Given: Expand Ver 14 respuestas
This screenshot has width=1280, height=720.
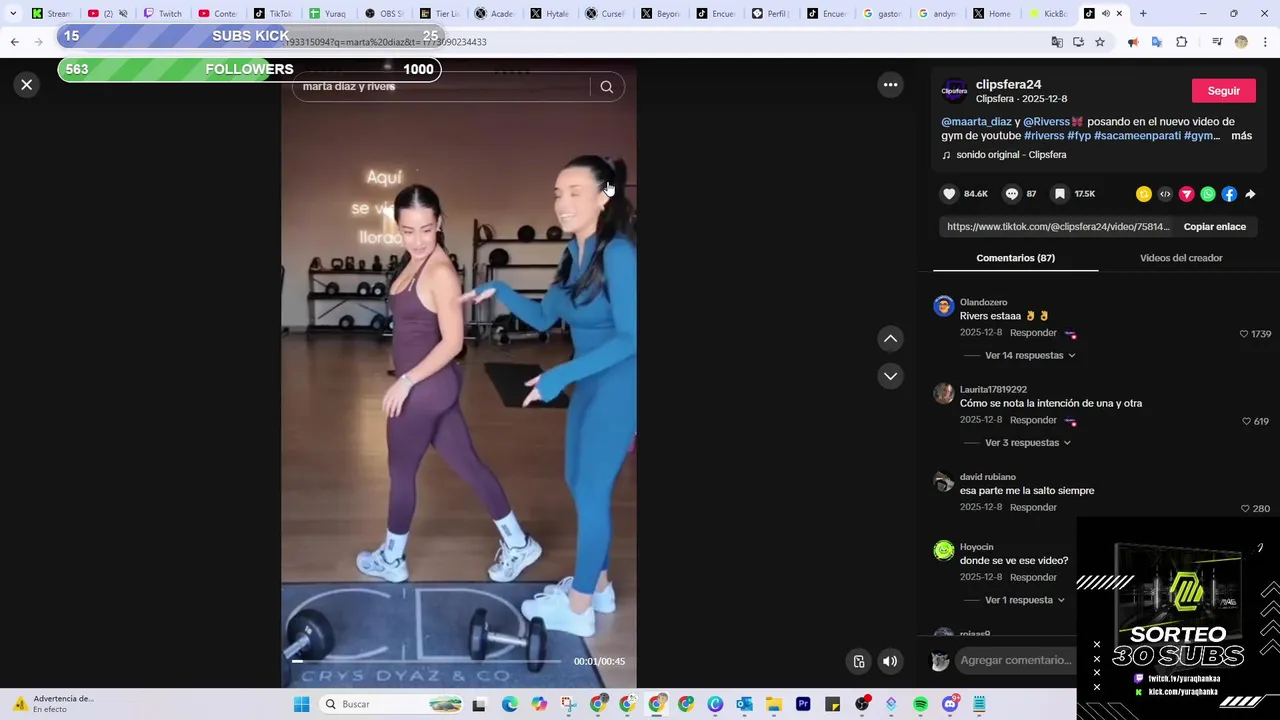Looking at the screenshot, I should tap(1030, 355).
